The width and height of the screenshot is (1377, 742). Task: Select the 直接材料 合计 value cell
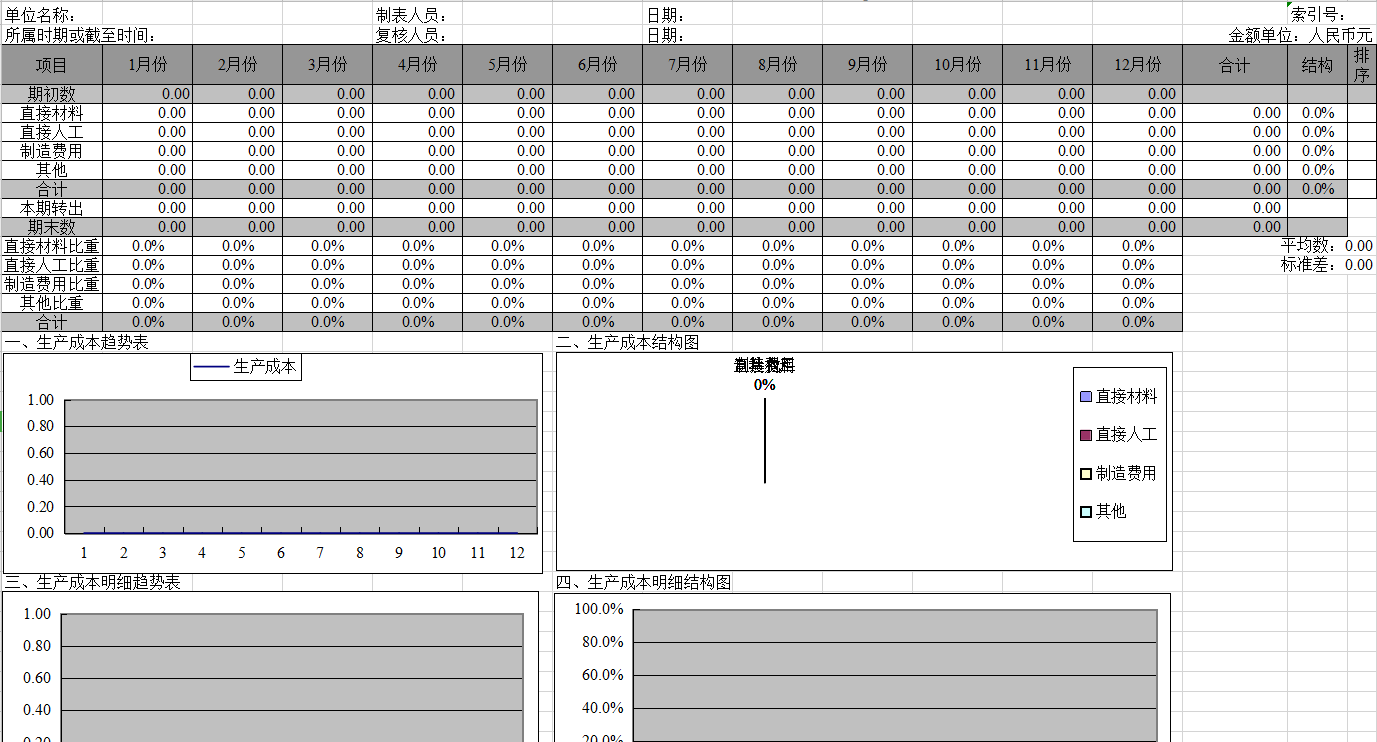(x=1235, y=113)
